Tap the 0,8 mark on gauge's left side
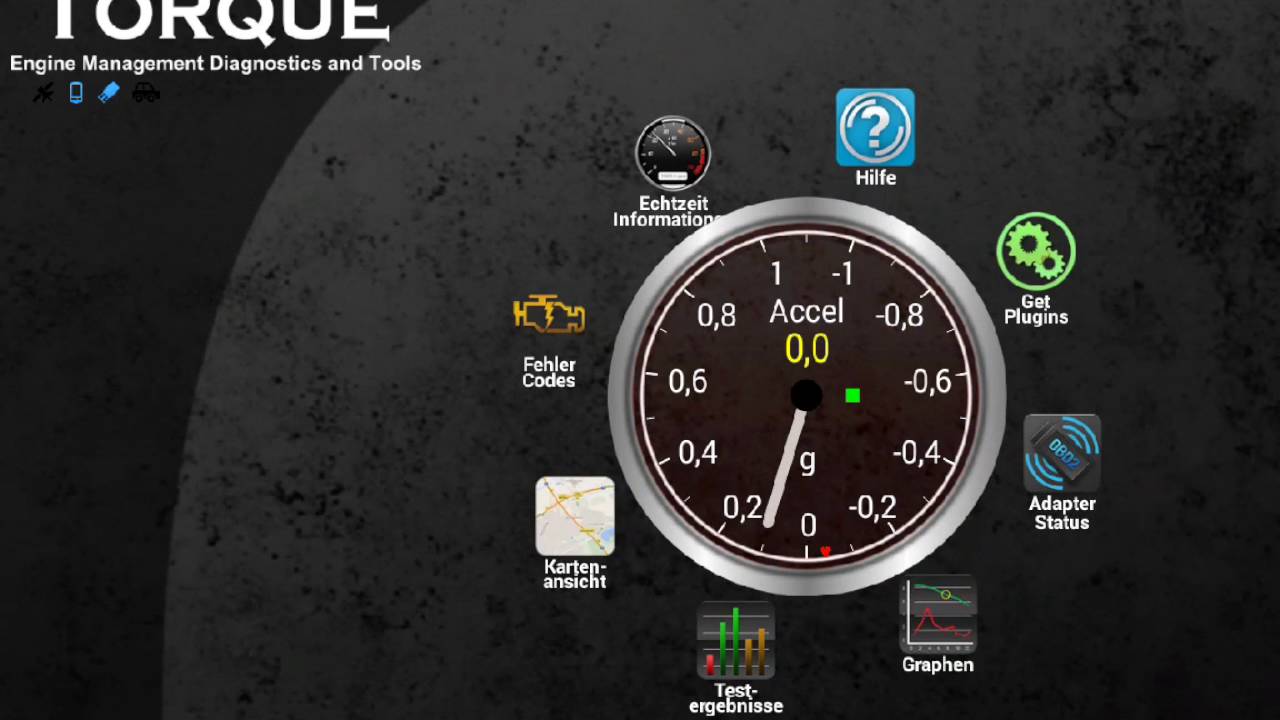 click(716, 316)
